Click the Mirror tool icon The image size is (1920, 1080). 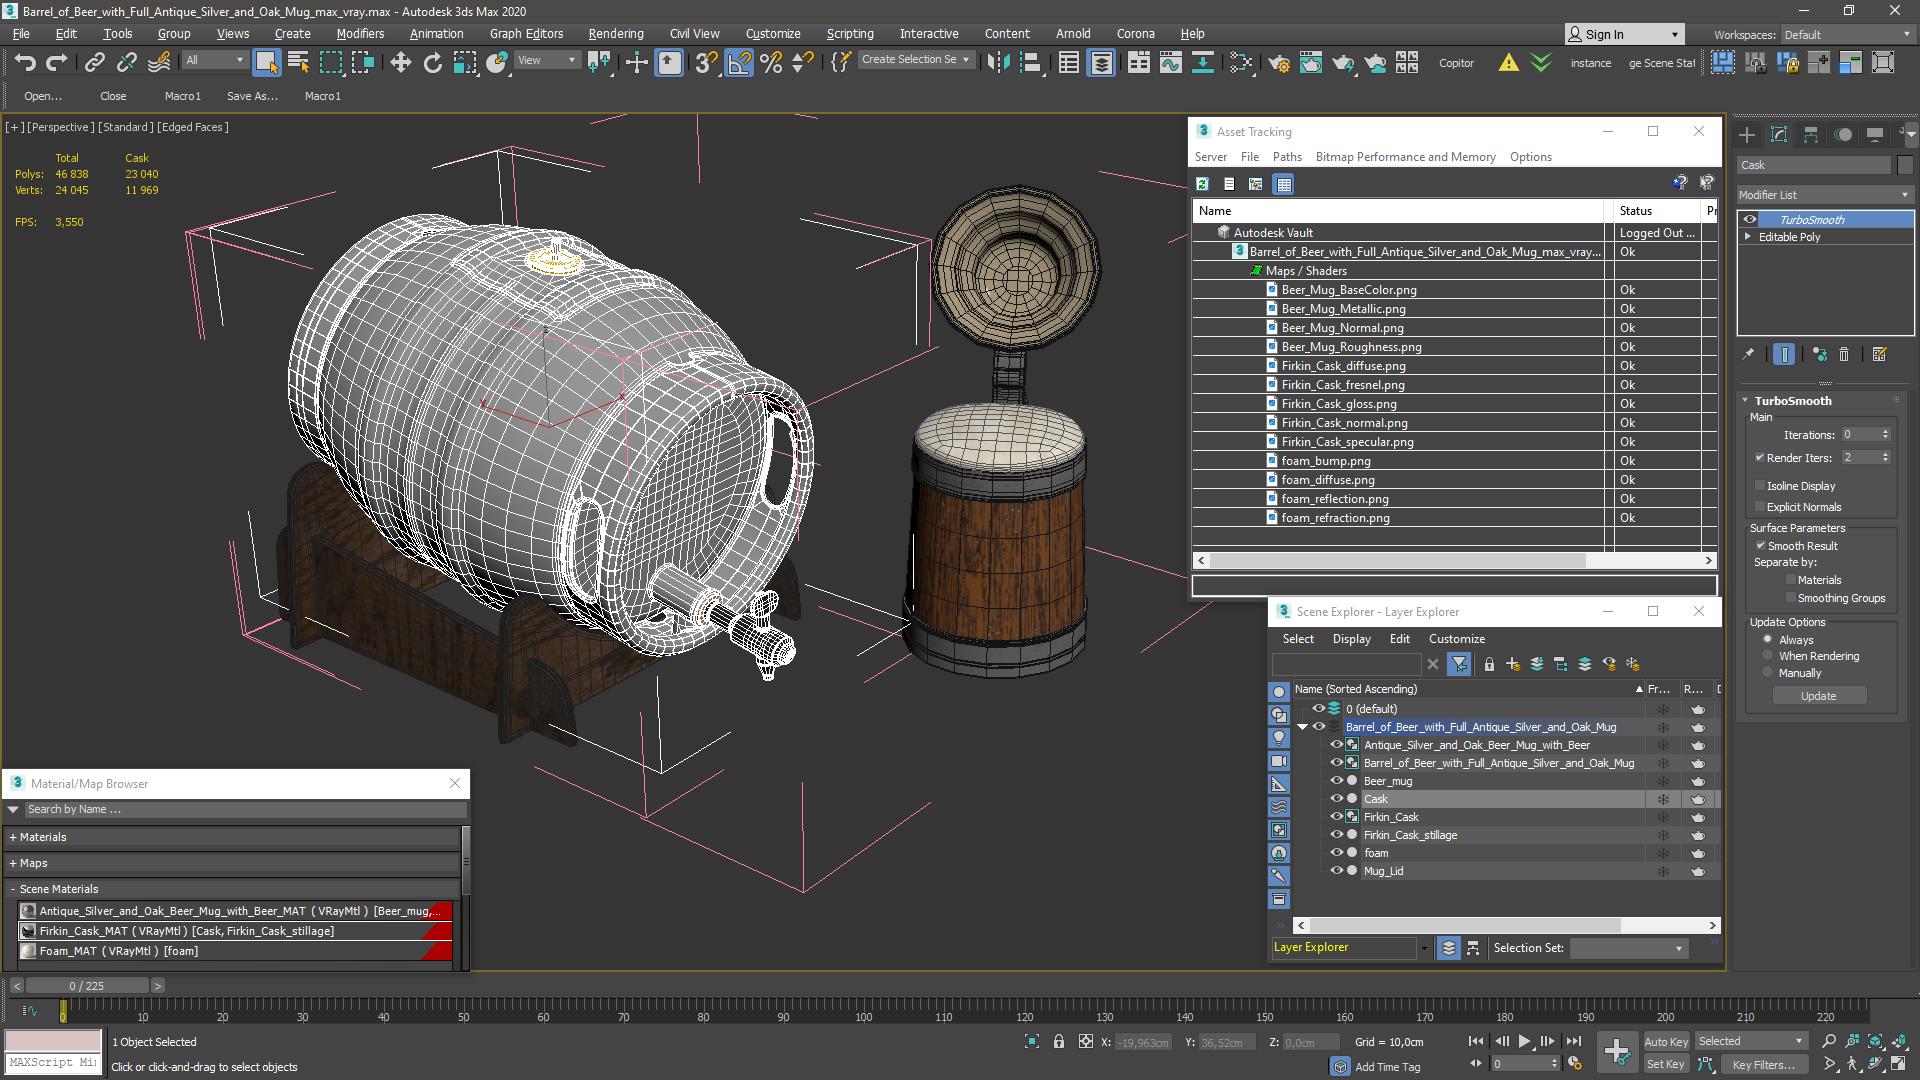[997, 62]
